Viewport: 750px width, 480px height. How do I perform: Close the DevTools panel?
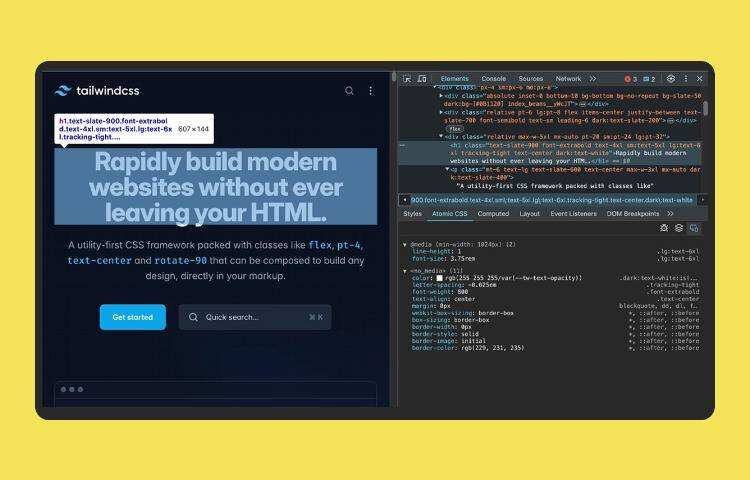[x=700, y=78]
